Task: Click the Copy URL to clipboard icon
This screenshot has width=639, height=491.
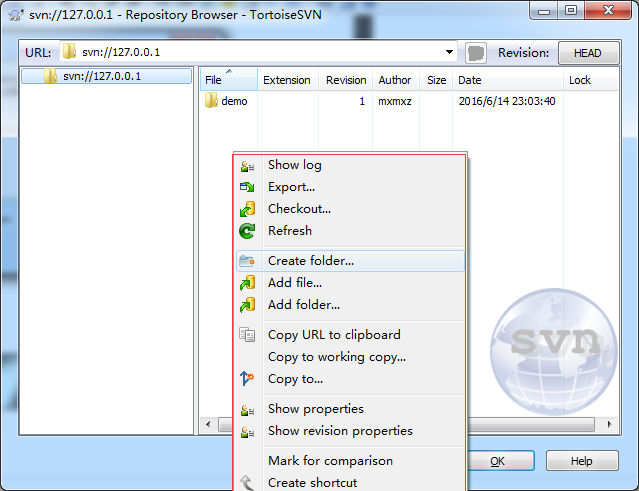Action: 247,335
